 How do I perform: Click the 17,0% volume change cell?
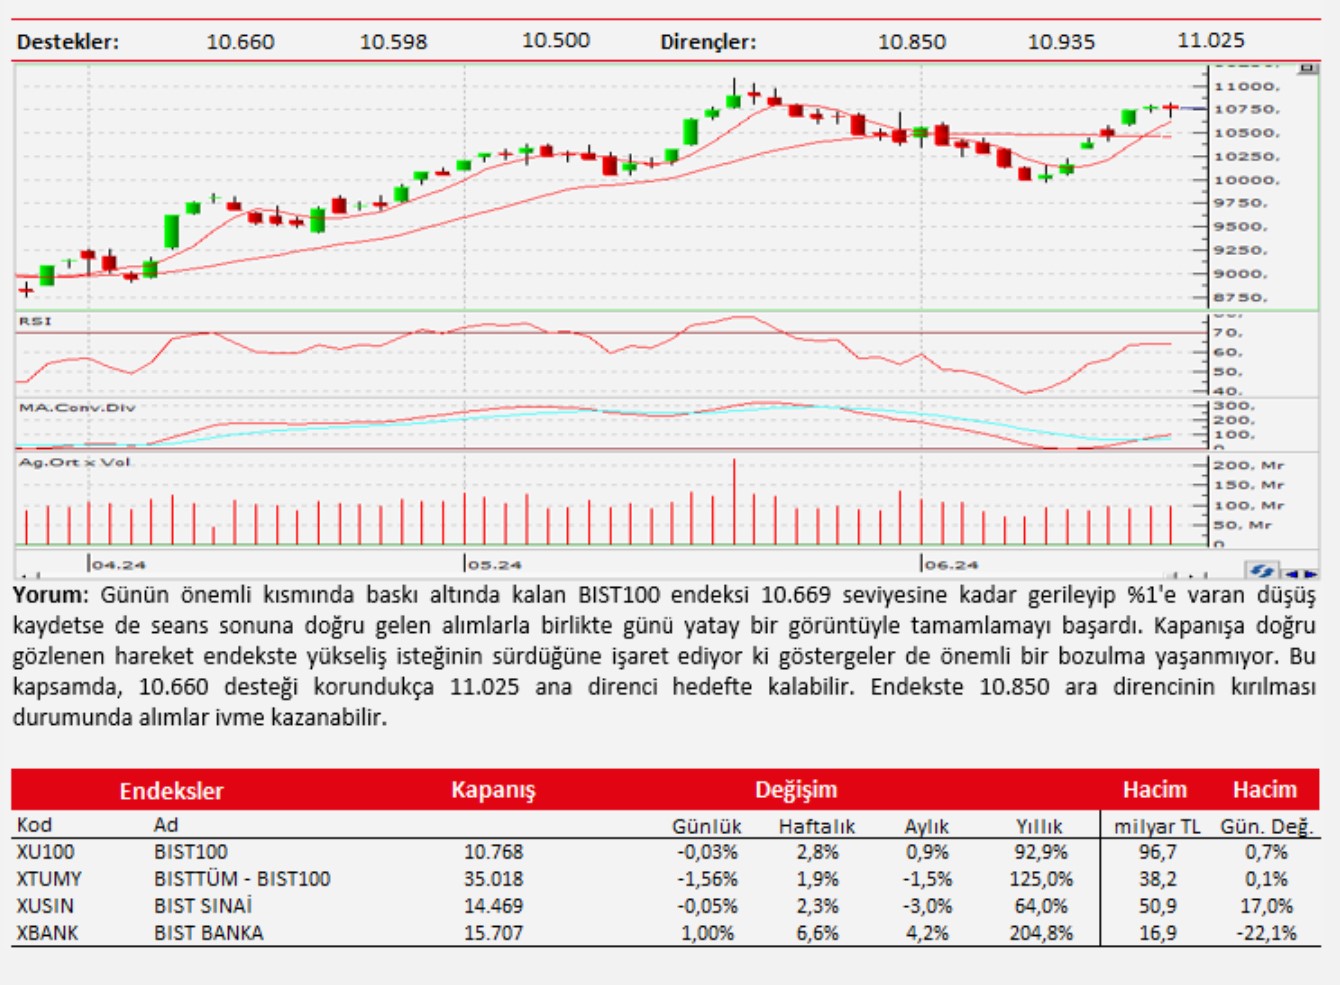pos(1266,906)
